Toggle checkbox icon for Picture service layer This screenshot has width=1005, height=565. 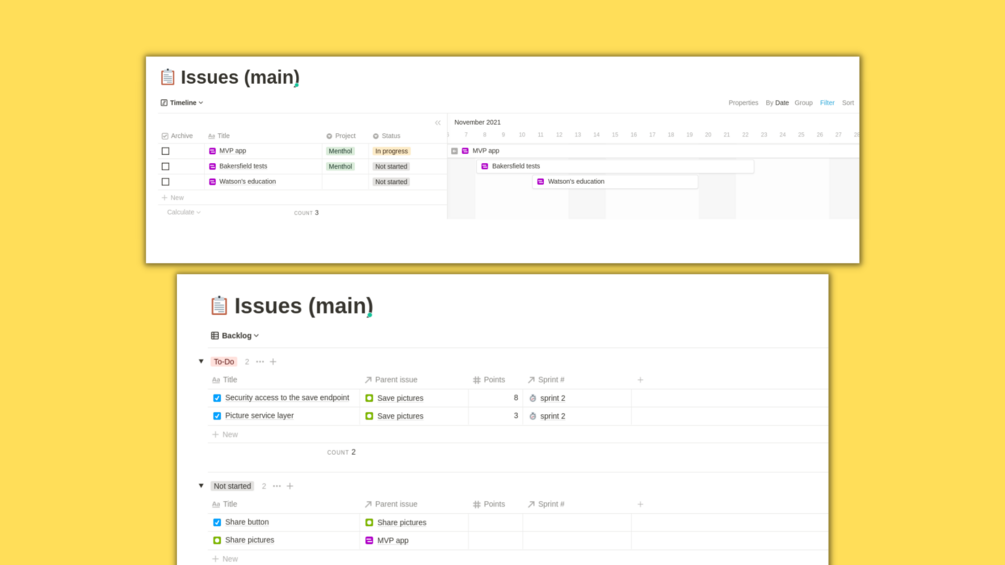[217, 416]
